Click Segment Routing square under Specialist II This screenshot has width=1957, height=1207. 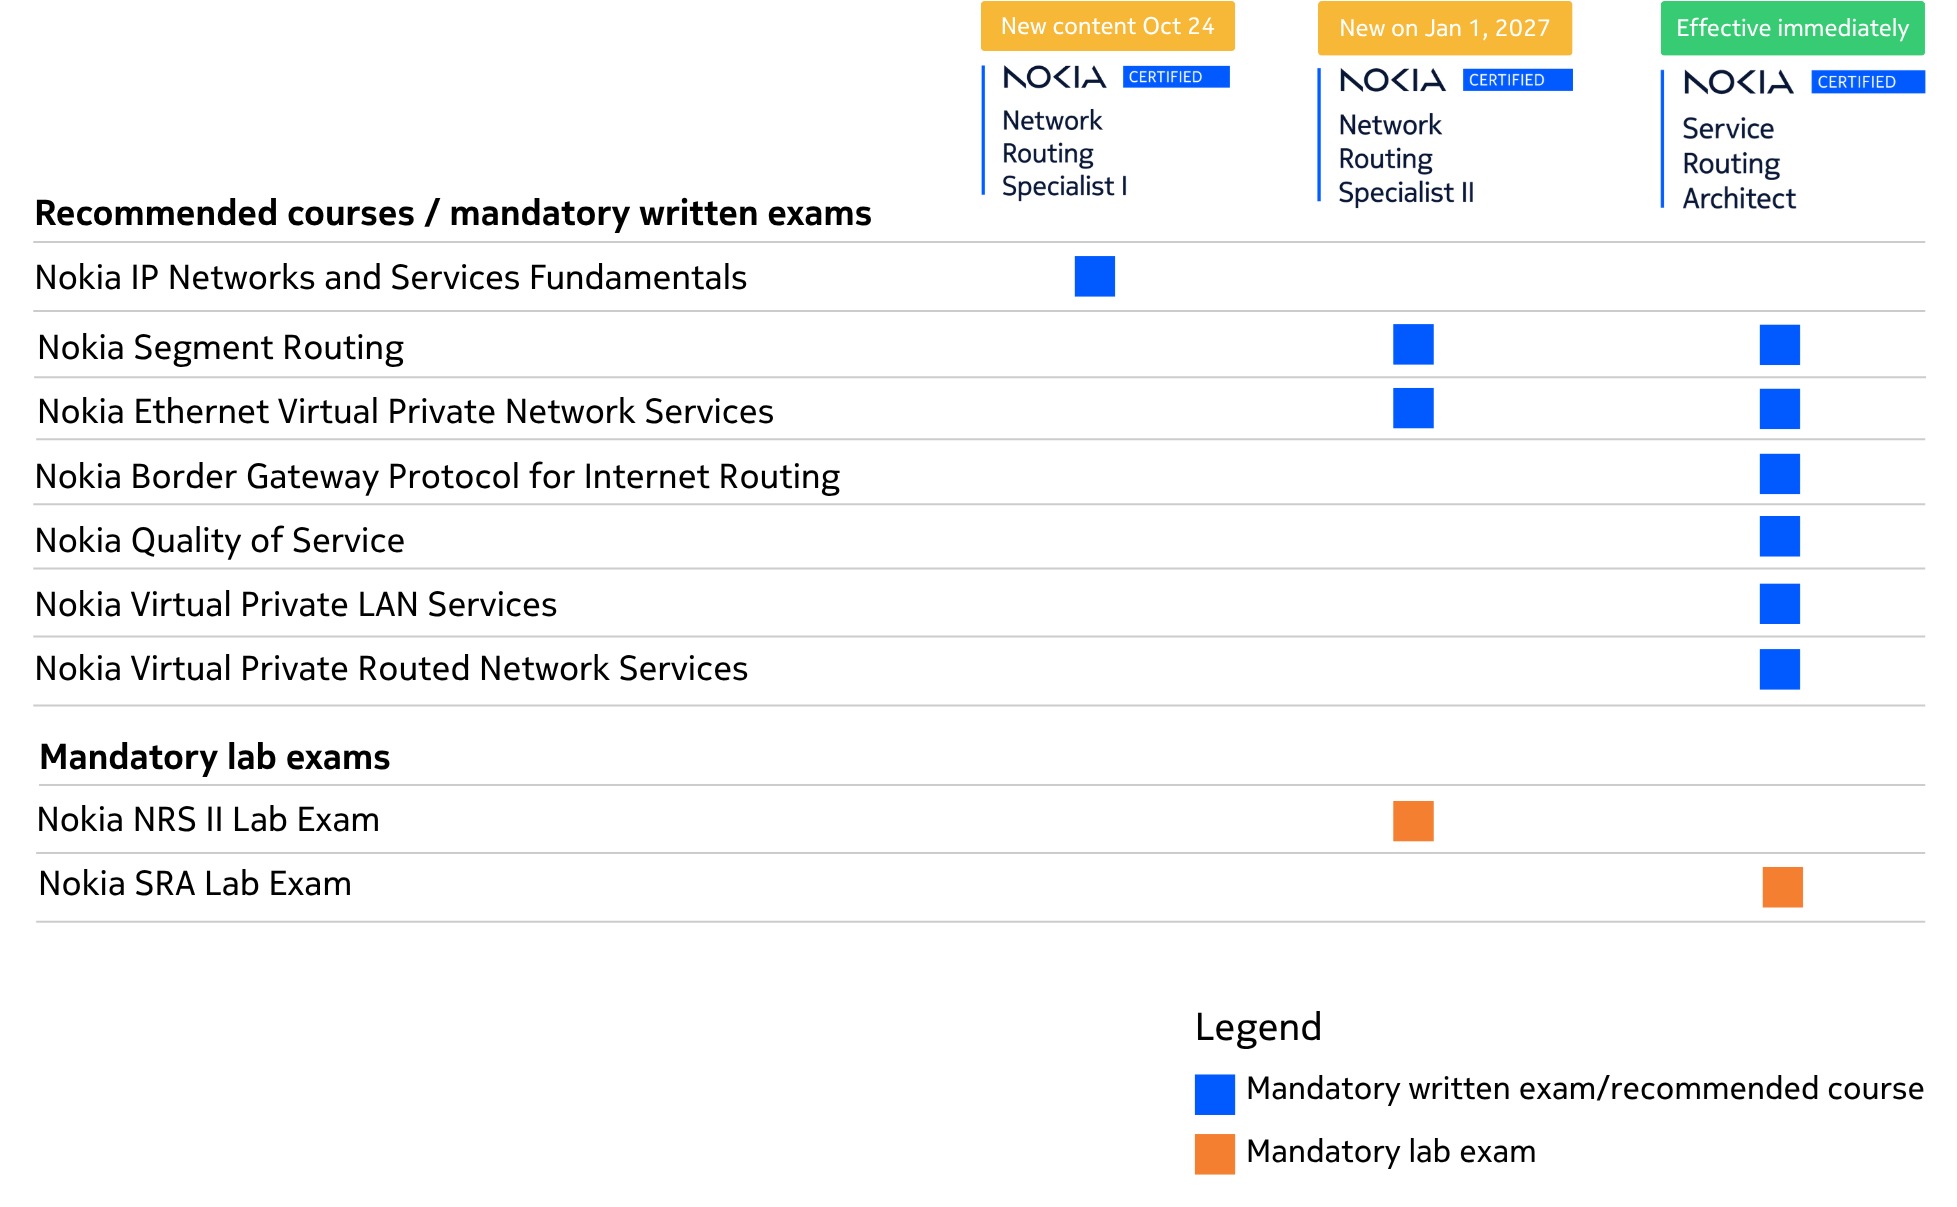click(1413, 344)
